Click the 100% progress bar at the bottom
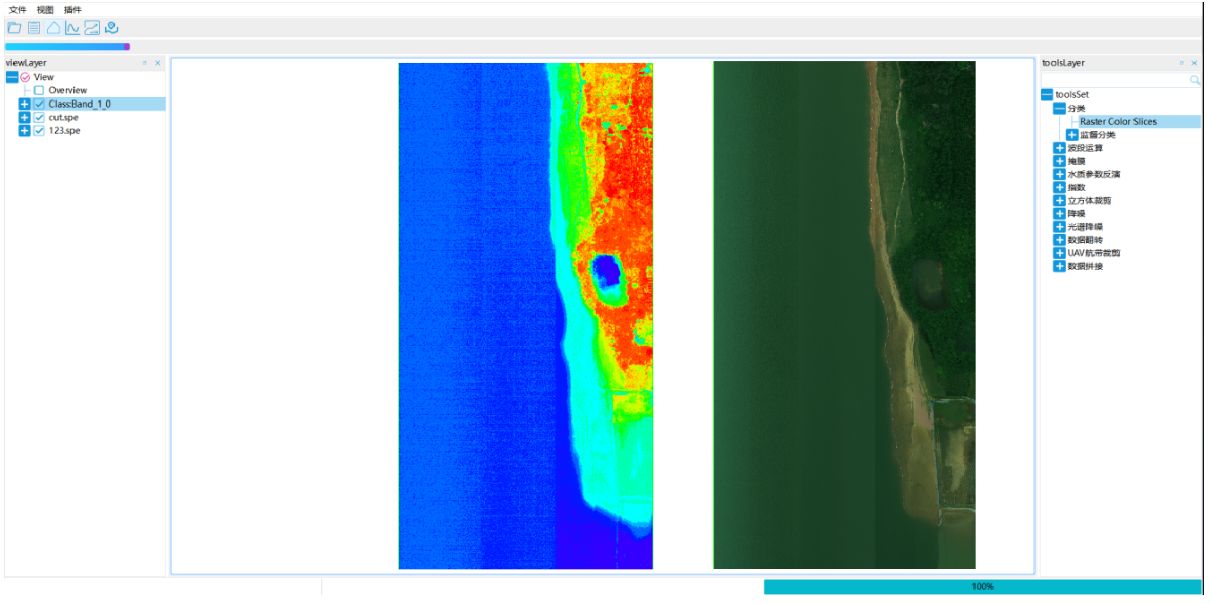Viewport: 1210px width, 603px height. [x=982, y=587]
